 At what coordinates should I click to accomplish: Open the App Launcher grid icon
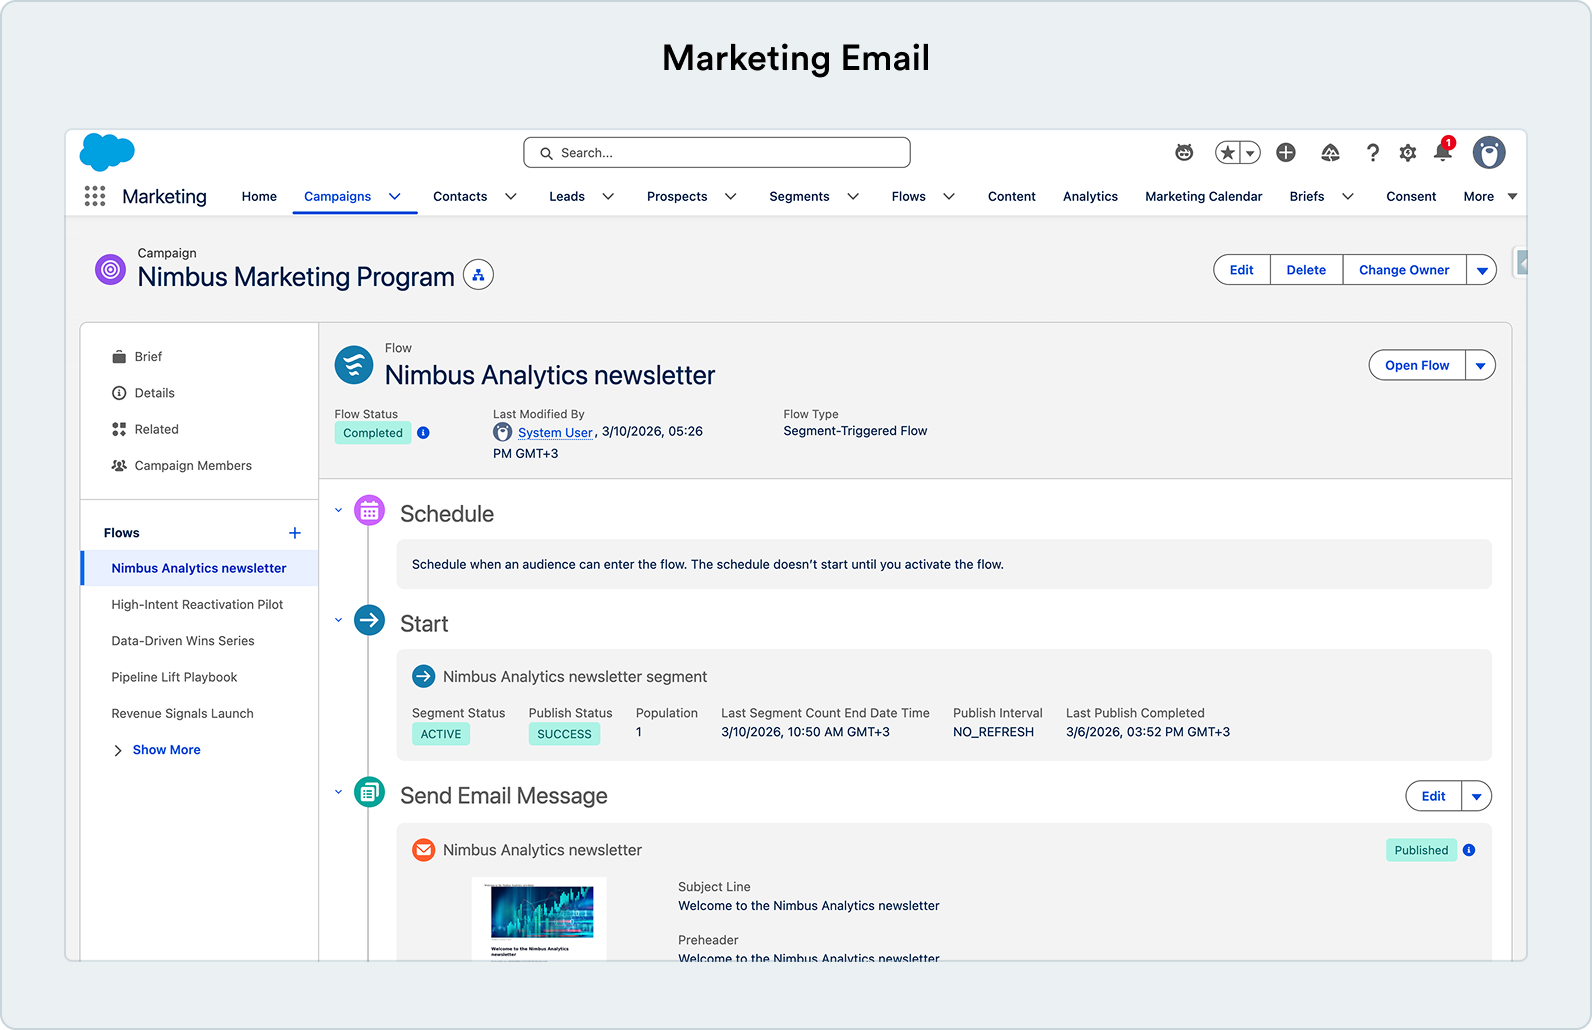click(95, 196)
